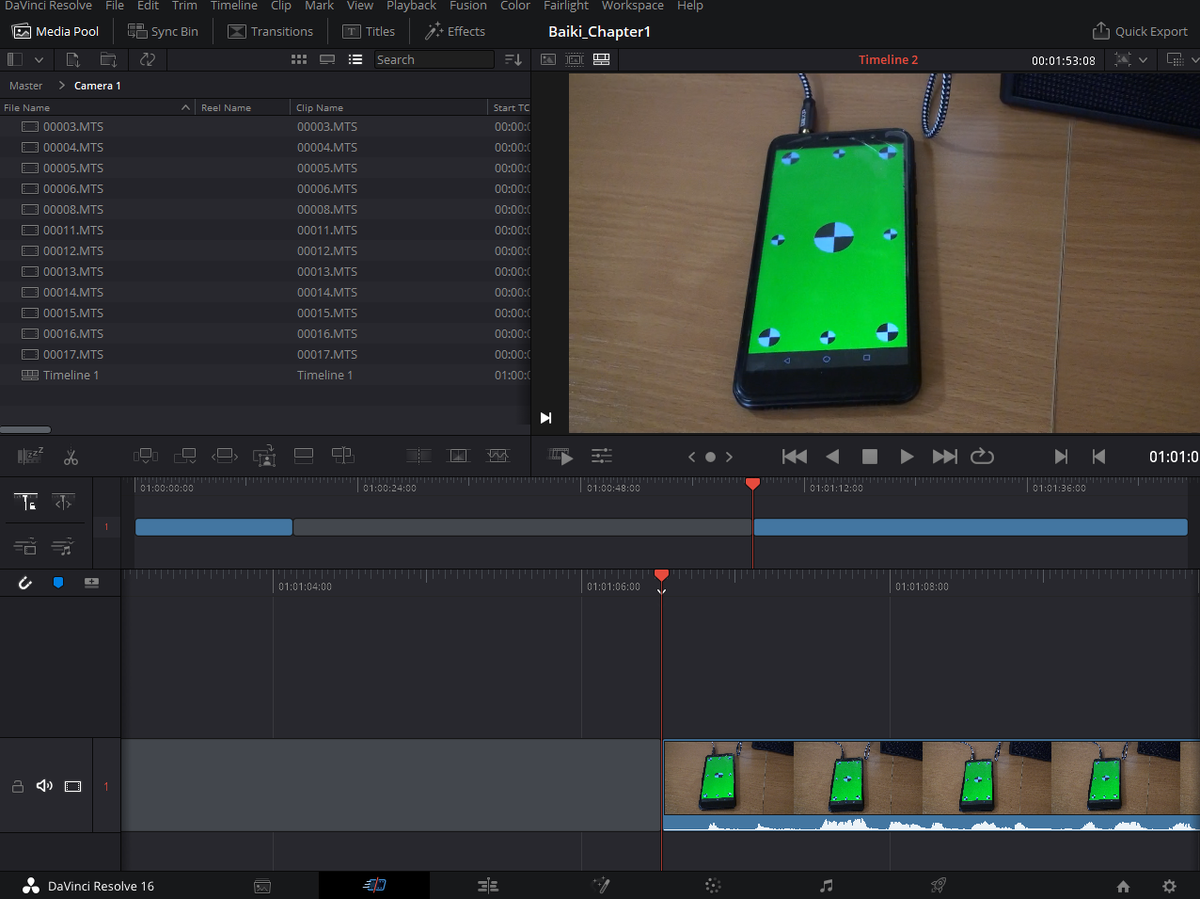Switch to Transitions tab

270,31
